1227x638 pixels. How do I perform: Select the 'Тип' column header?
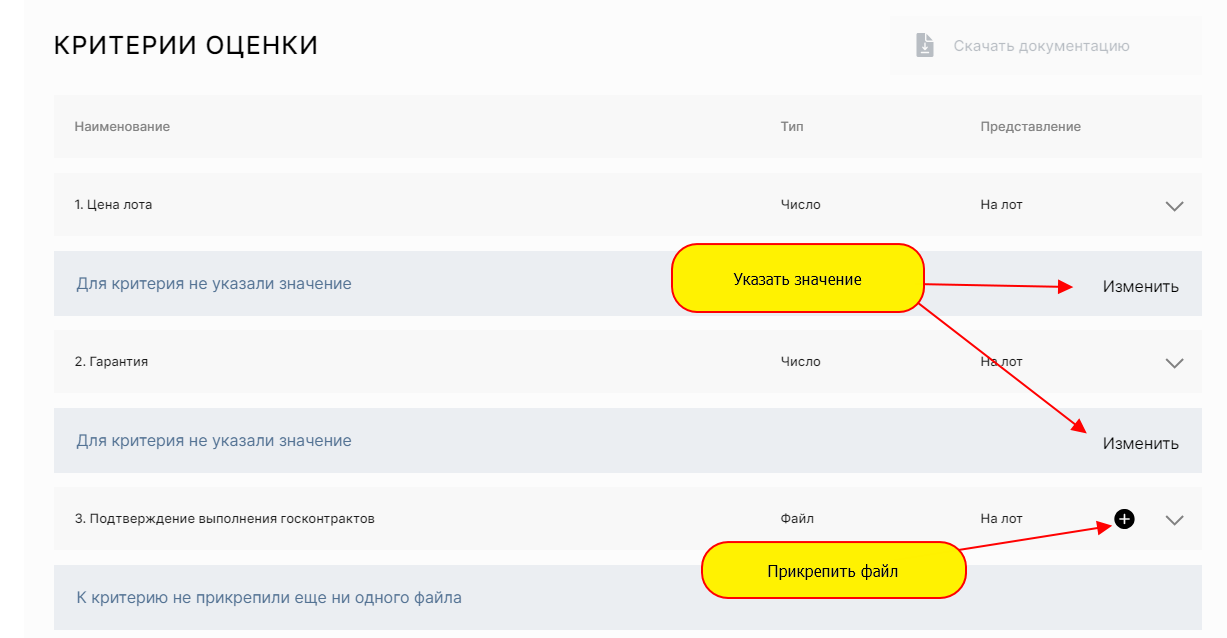click(x=791, y=127)
